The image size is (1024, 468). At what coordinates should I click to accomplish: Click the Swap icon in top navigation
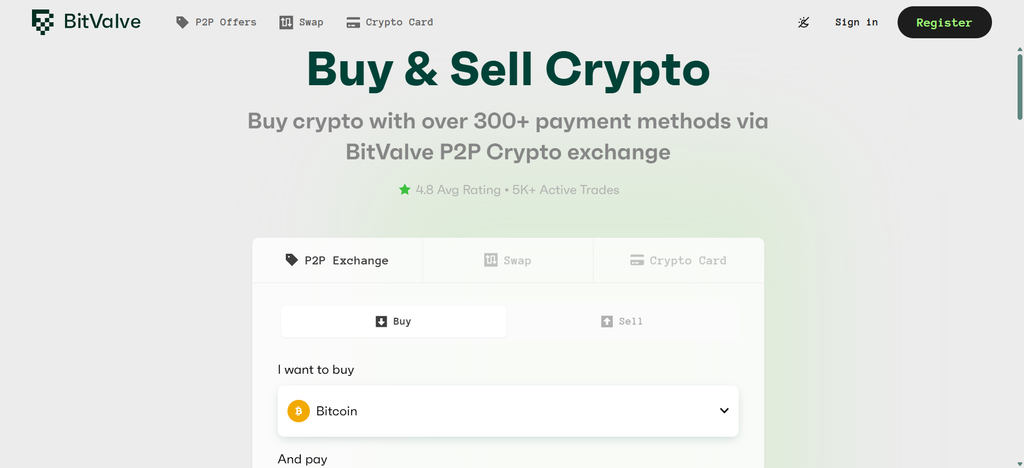pyautogui.click(x=286, y=22)
